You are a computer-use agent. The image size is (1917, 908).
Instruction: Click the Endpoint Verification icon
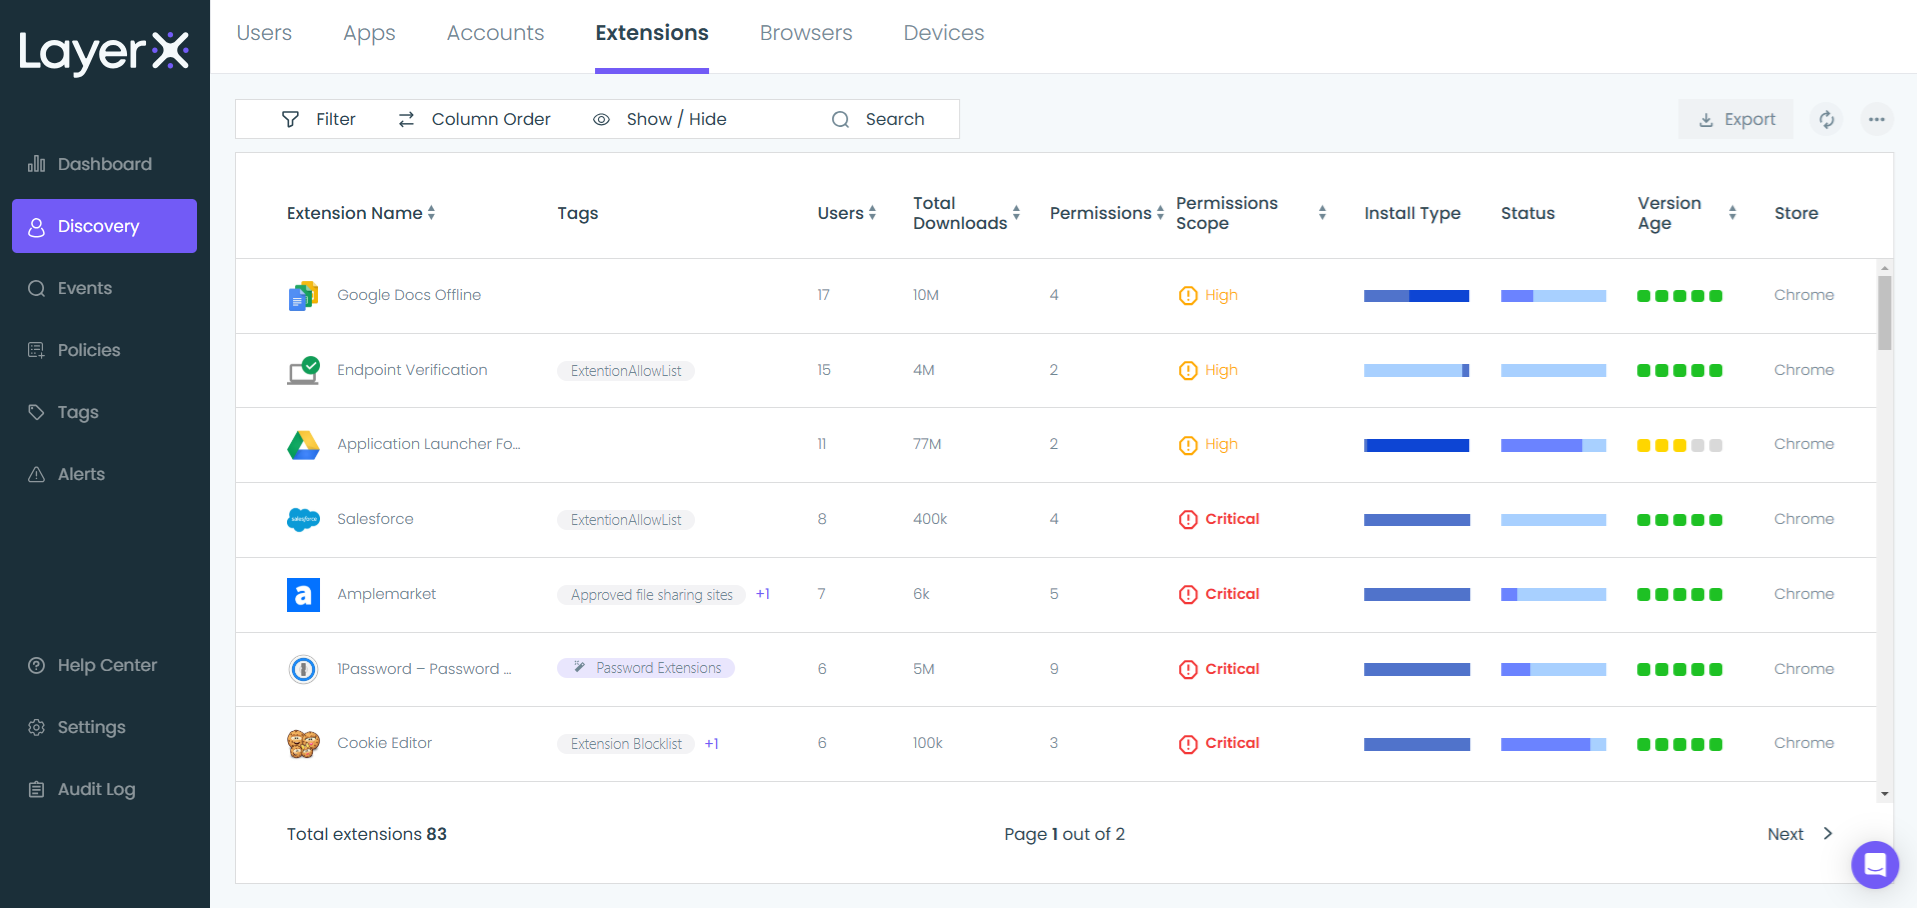[303, 370]
